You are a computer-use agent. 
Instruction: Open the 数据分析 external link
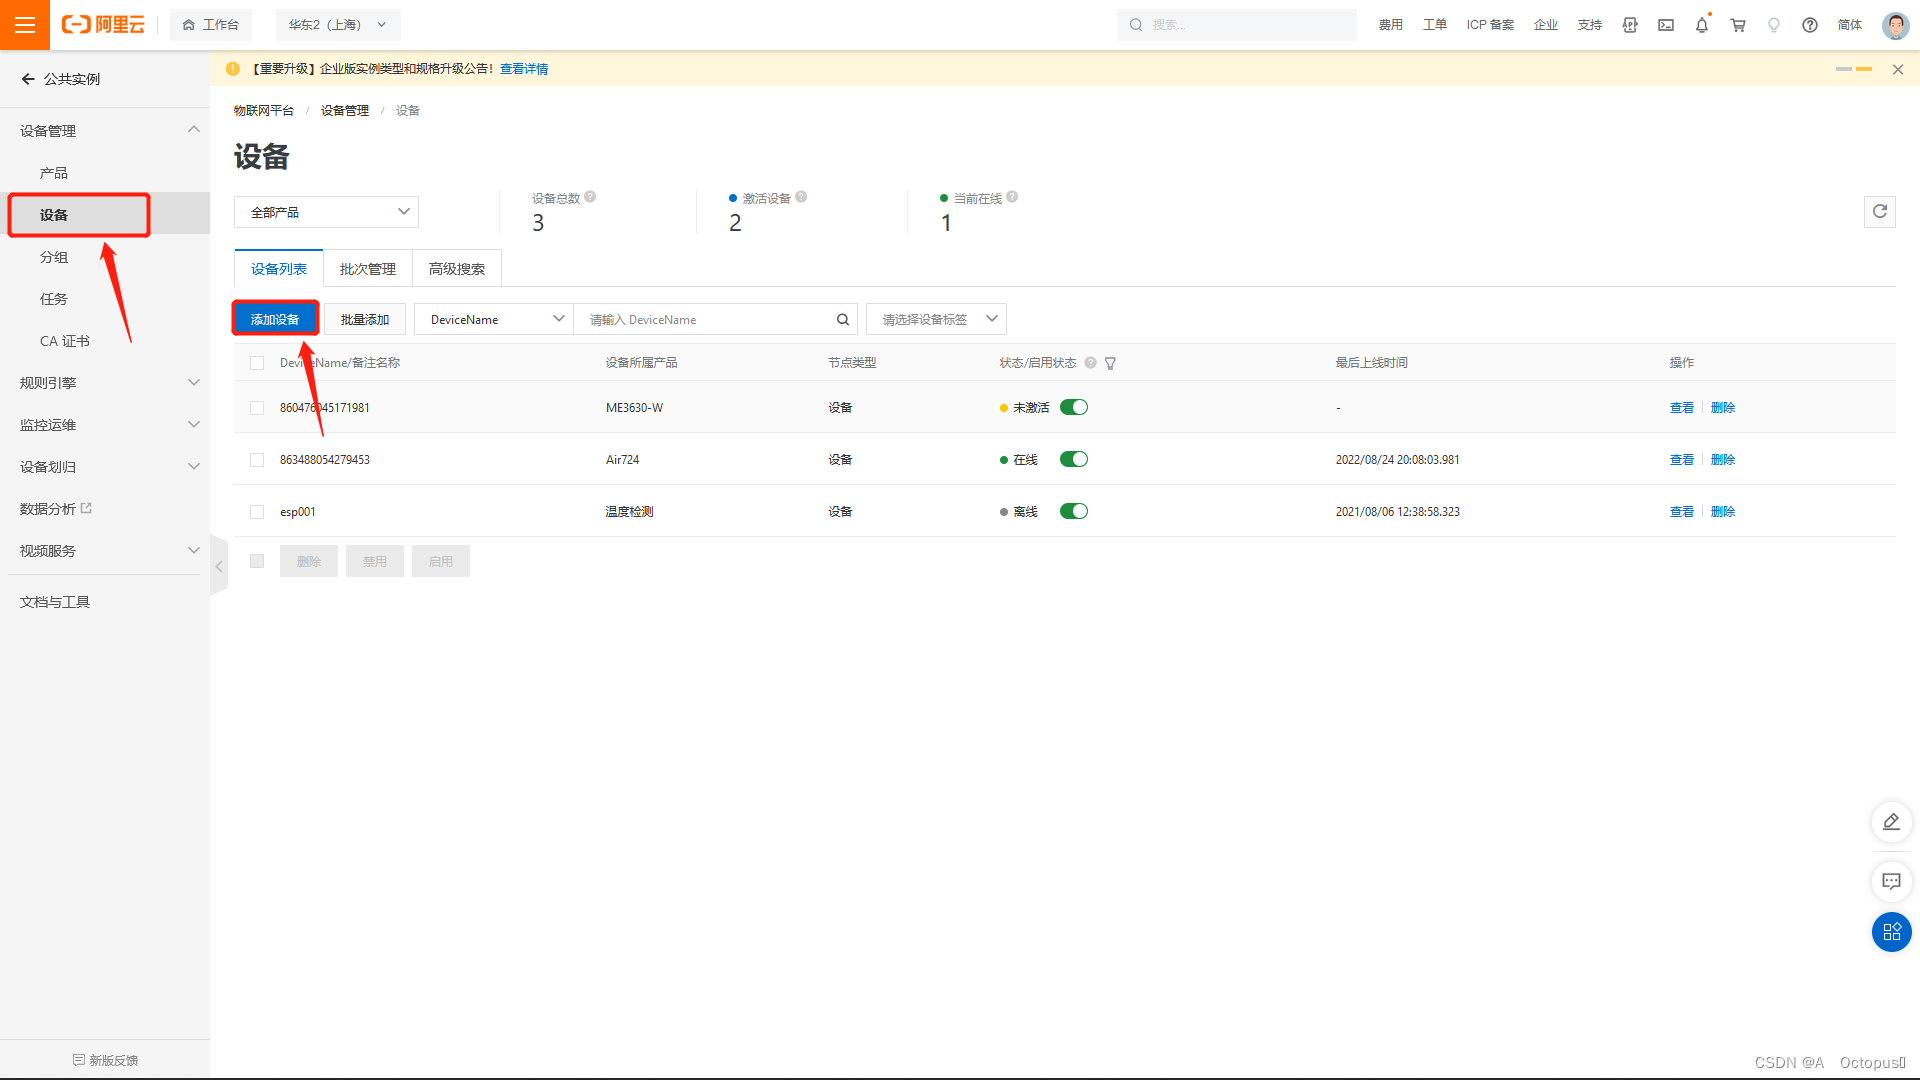click(x=56, y=509)
